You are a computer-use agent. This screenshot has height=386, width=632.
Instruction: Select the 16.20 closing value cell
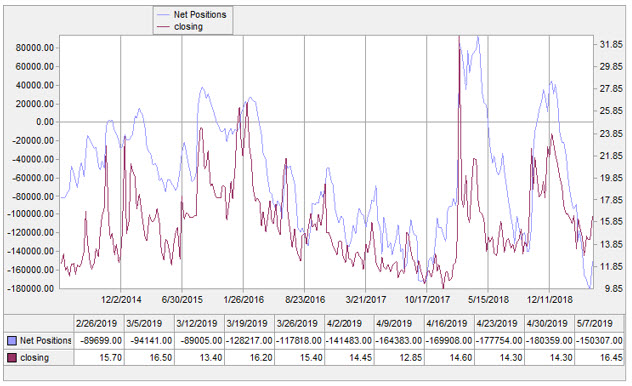[249, 358]
